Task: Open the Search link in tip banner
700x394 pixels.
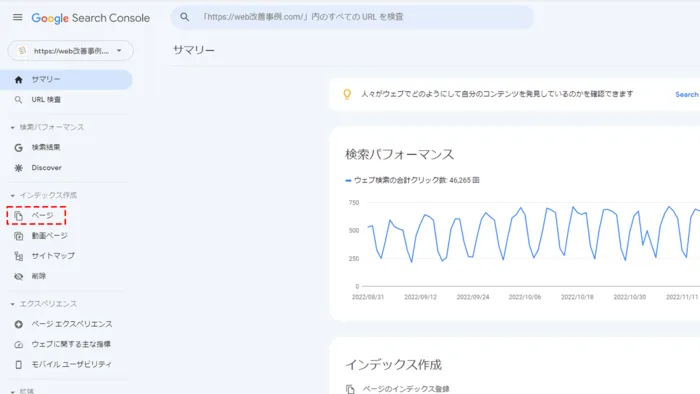Action: coord(687,95)
